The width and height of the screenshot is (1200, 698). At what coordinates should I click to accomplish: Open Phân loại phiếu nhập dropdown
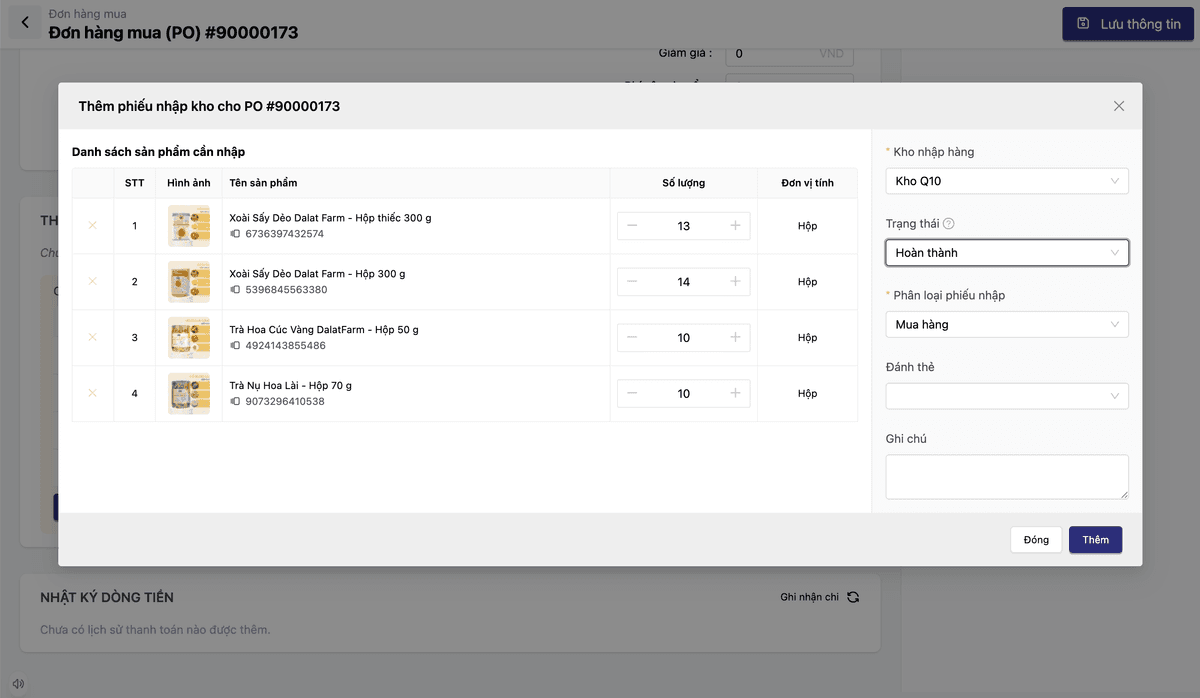tap(1006, 324)
